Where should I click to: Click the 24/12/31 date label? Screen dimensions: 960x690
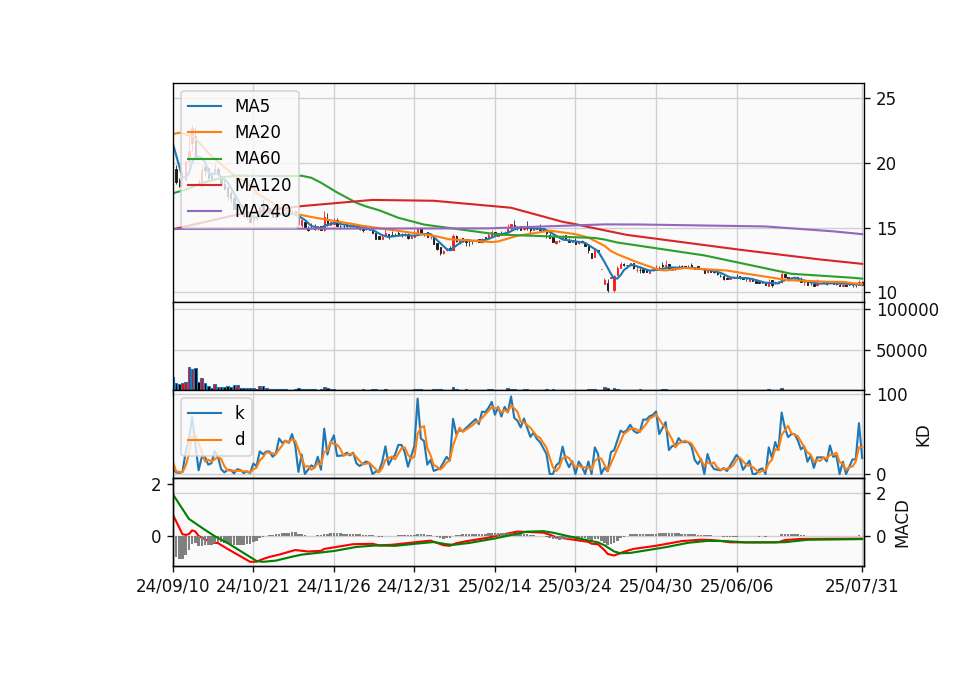pos(414,586)
